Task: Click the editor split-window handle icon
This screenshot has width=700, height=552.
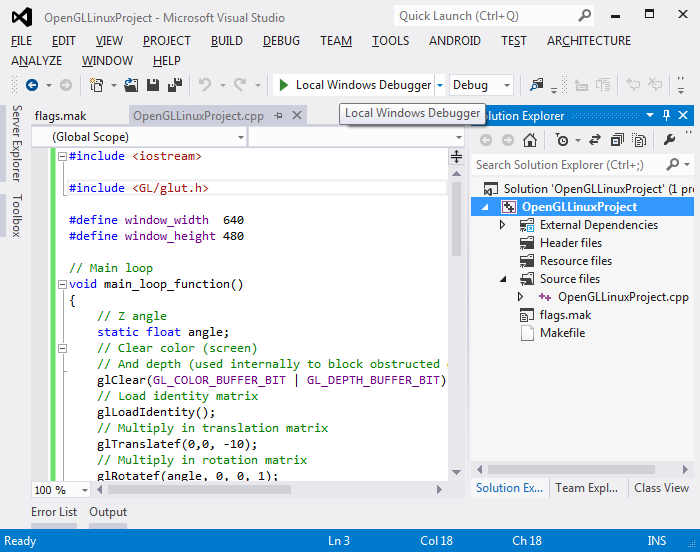Action: [456, 156]
